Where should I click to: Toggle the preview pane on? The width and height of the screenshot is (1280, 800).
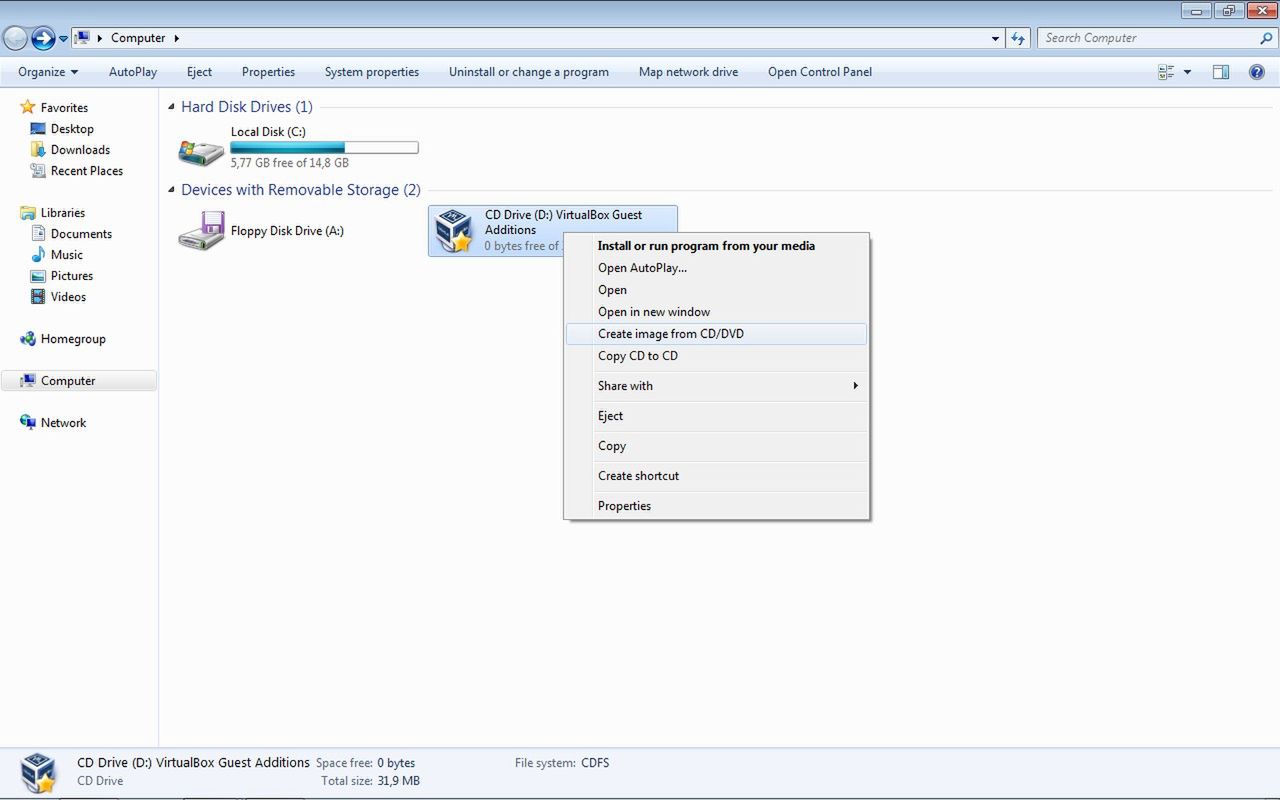1220,71
